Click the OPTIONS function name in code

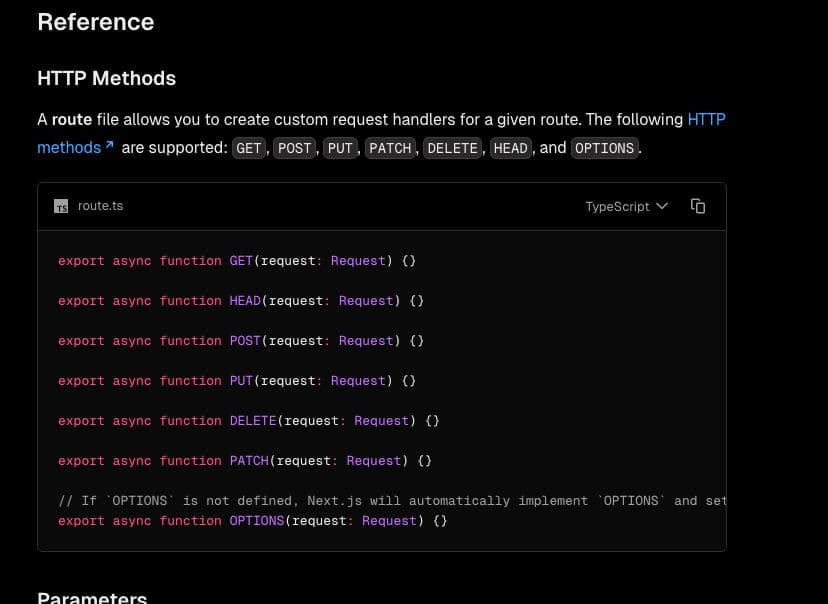pos(257,521)
